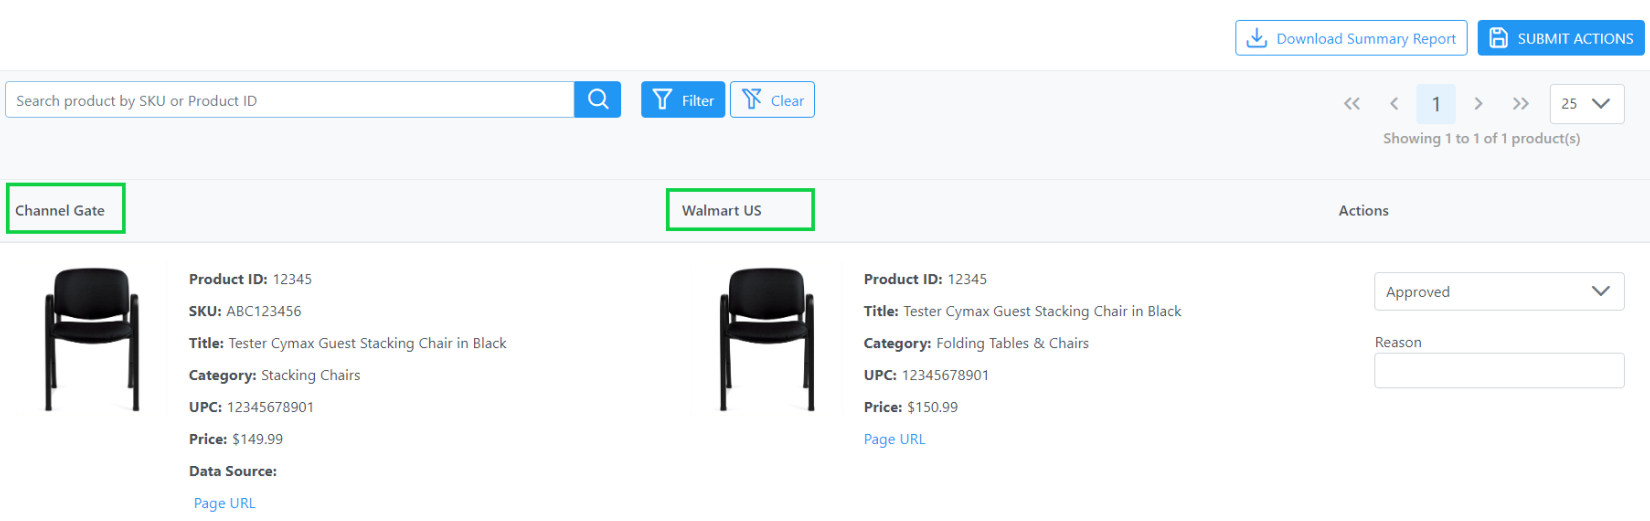Open the Filter options
This screenshot has width=1650, height=521.
[x=683, y=100]
